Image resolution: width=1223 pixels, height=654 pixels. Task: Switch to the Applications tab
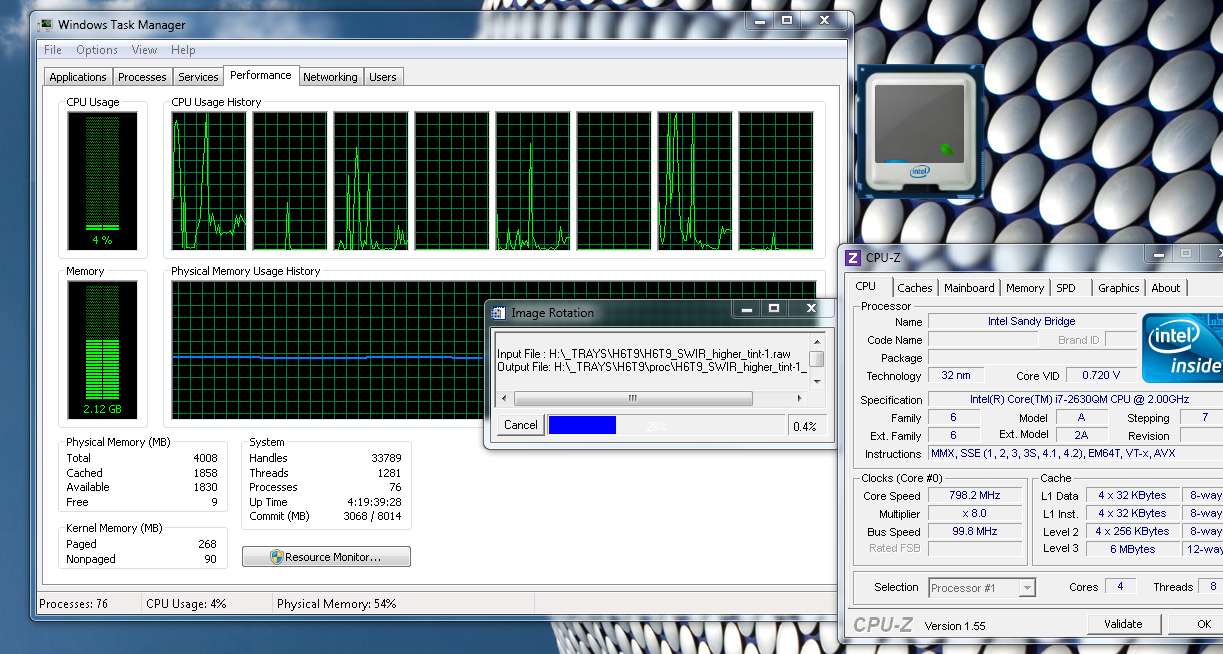click(78, 77)
